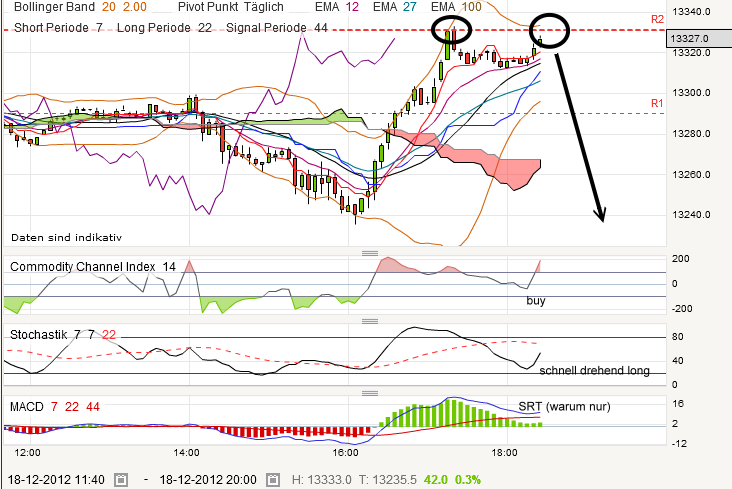732x489 pixels.
Task: Click the 'schnell drehend long' annotation
Action: tap(594, 371)
